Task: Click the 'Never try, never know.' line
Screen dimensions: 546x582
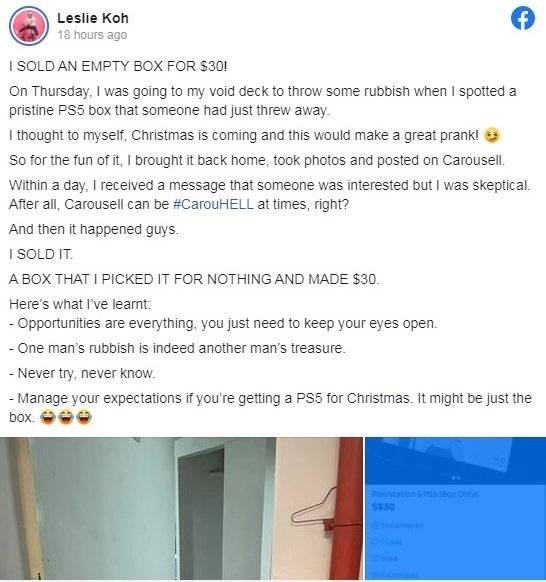Action: pos(82,373)
